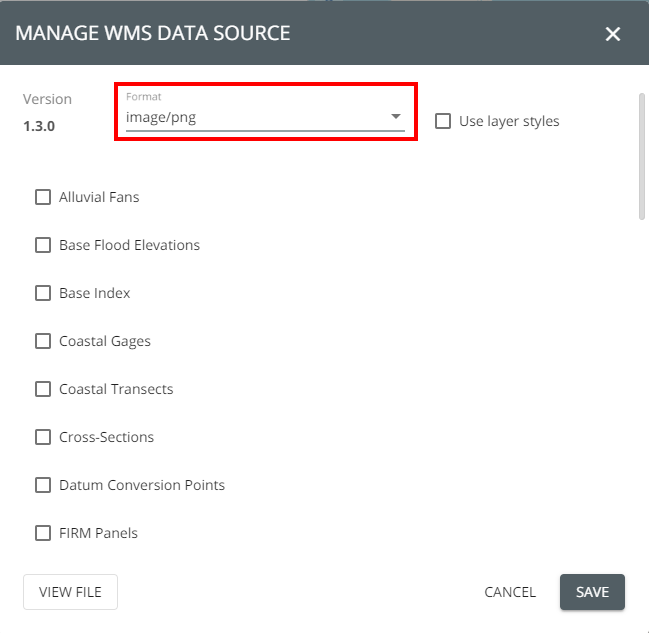
Task: Check the Alluvial Fans layer
Action: [43, 197]
